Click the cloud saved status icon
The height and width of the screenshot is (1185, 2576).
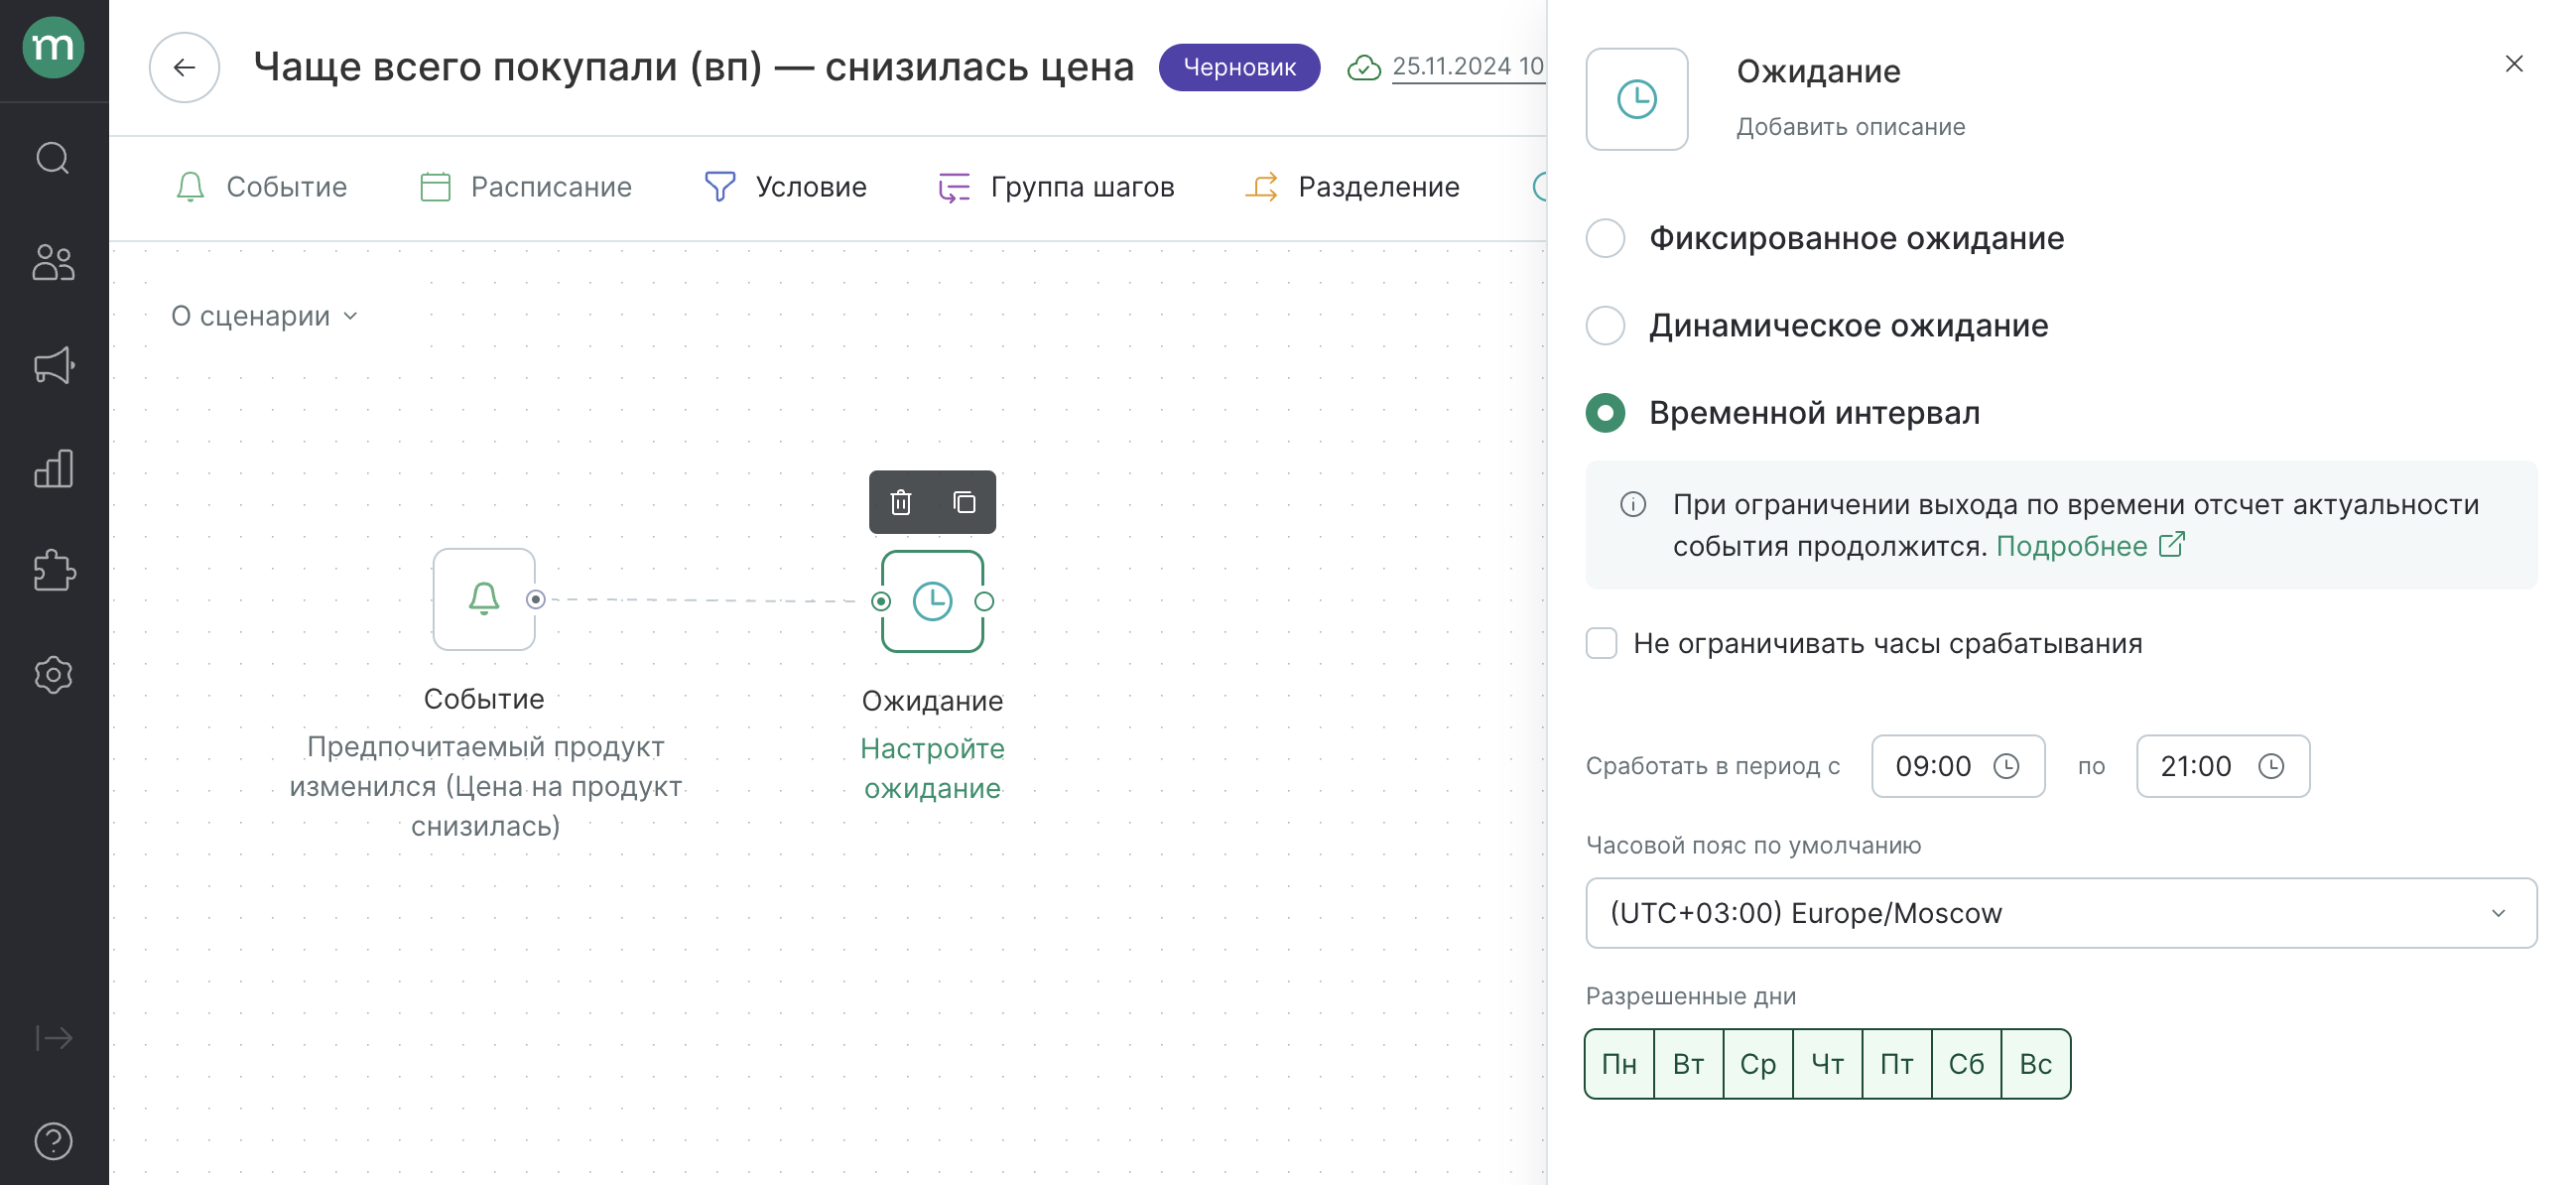click(1363, 67)
